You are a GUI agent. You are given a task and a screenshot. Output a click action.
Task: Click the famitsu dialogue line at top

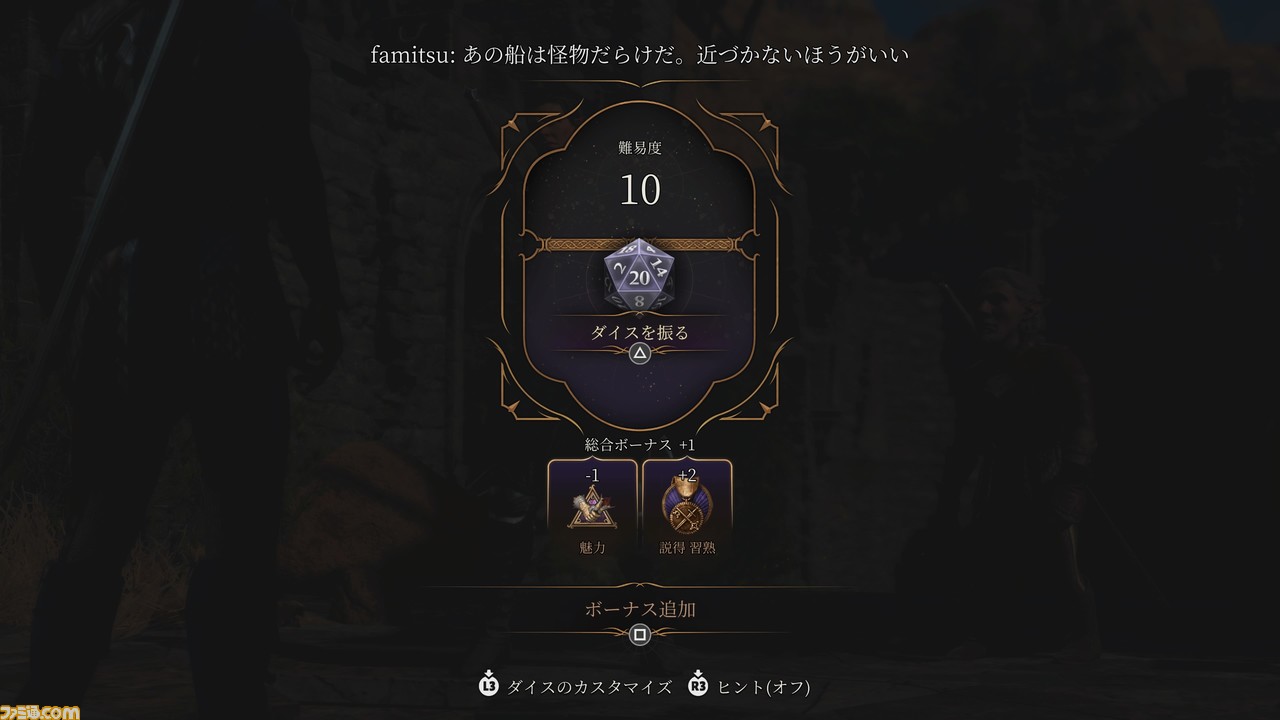coord(640,54)
